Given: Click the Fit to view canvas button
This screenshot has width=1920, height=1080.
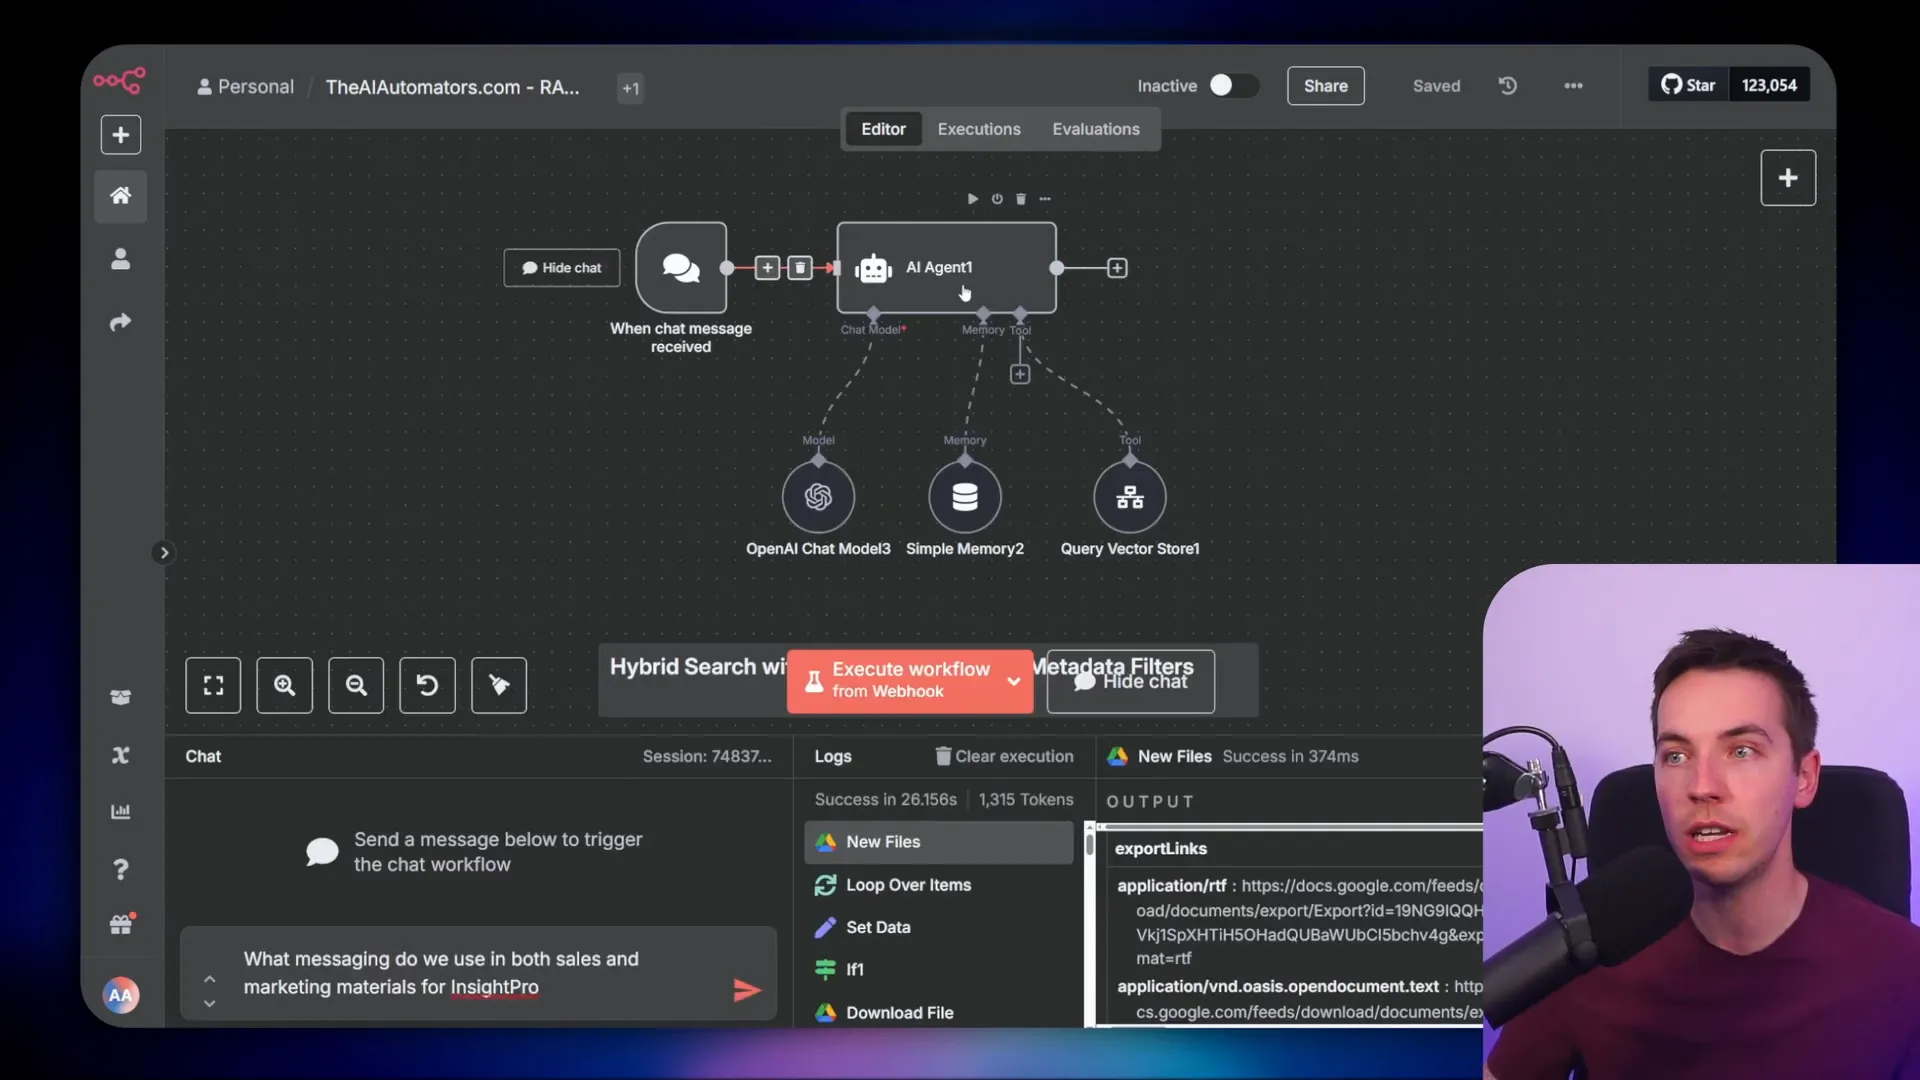Looking at the screenshot, I should click(x=213, y=685).
